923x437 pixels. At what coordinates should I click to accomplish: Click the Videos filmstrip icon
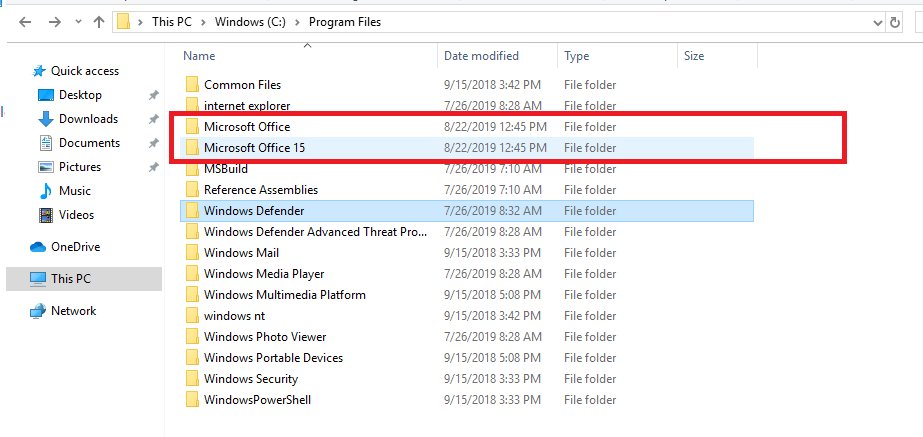click(45, 216)
